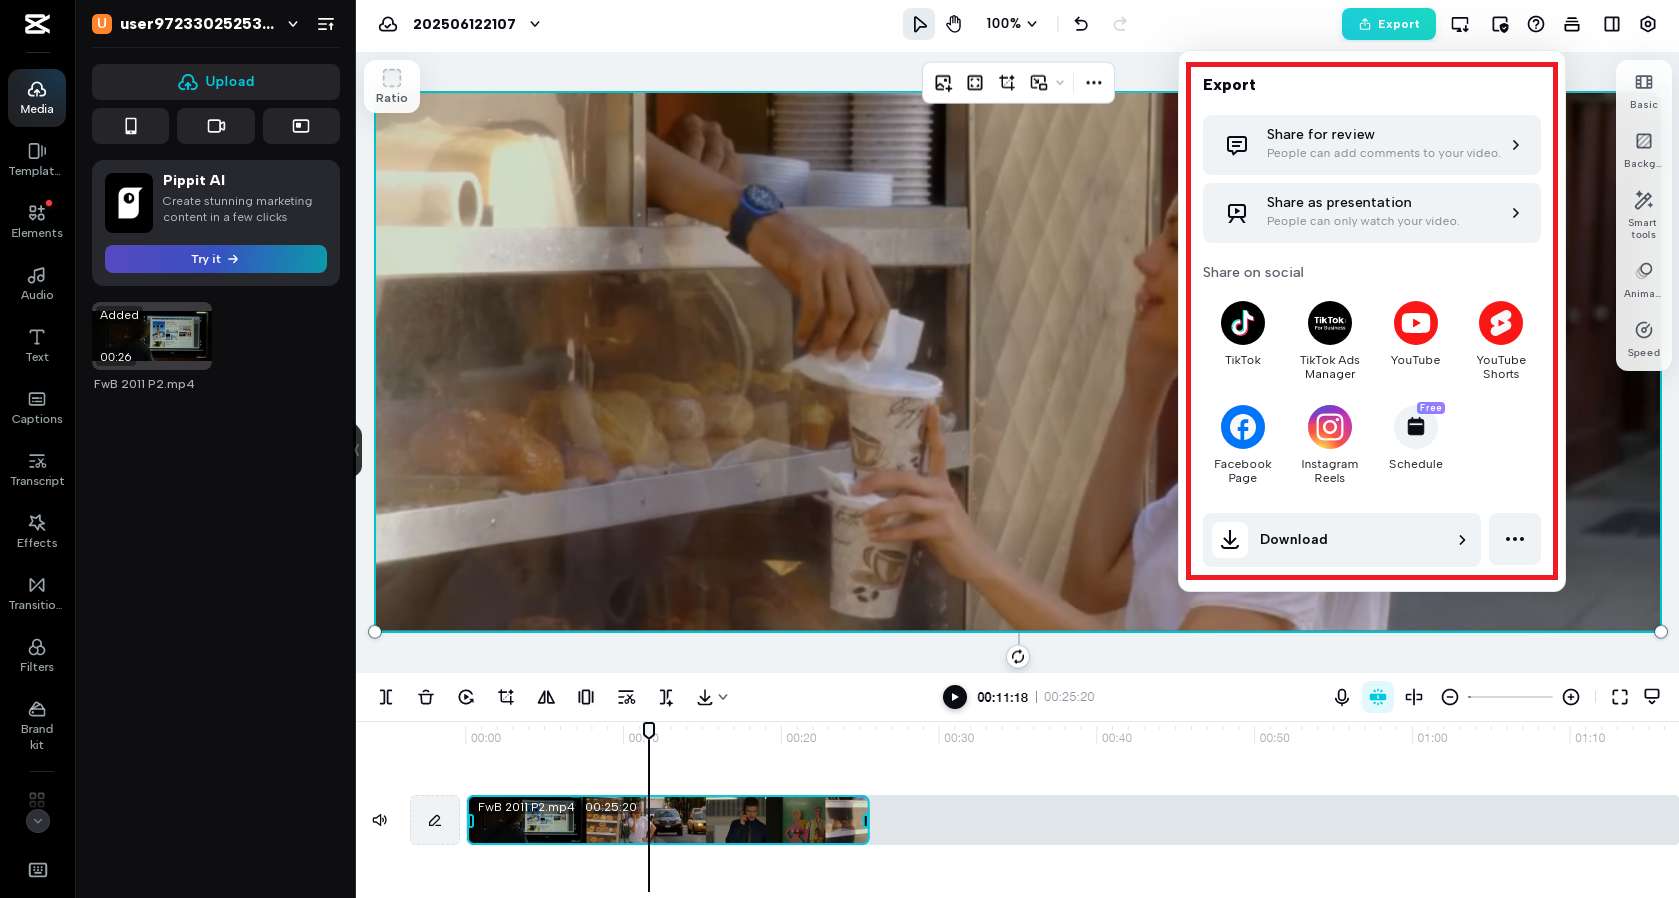Expand Share as presentation option
1679x898 pixels.
pyautogui.click(x=1371, y=213)
